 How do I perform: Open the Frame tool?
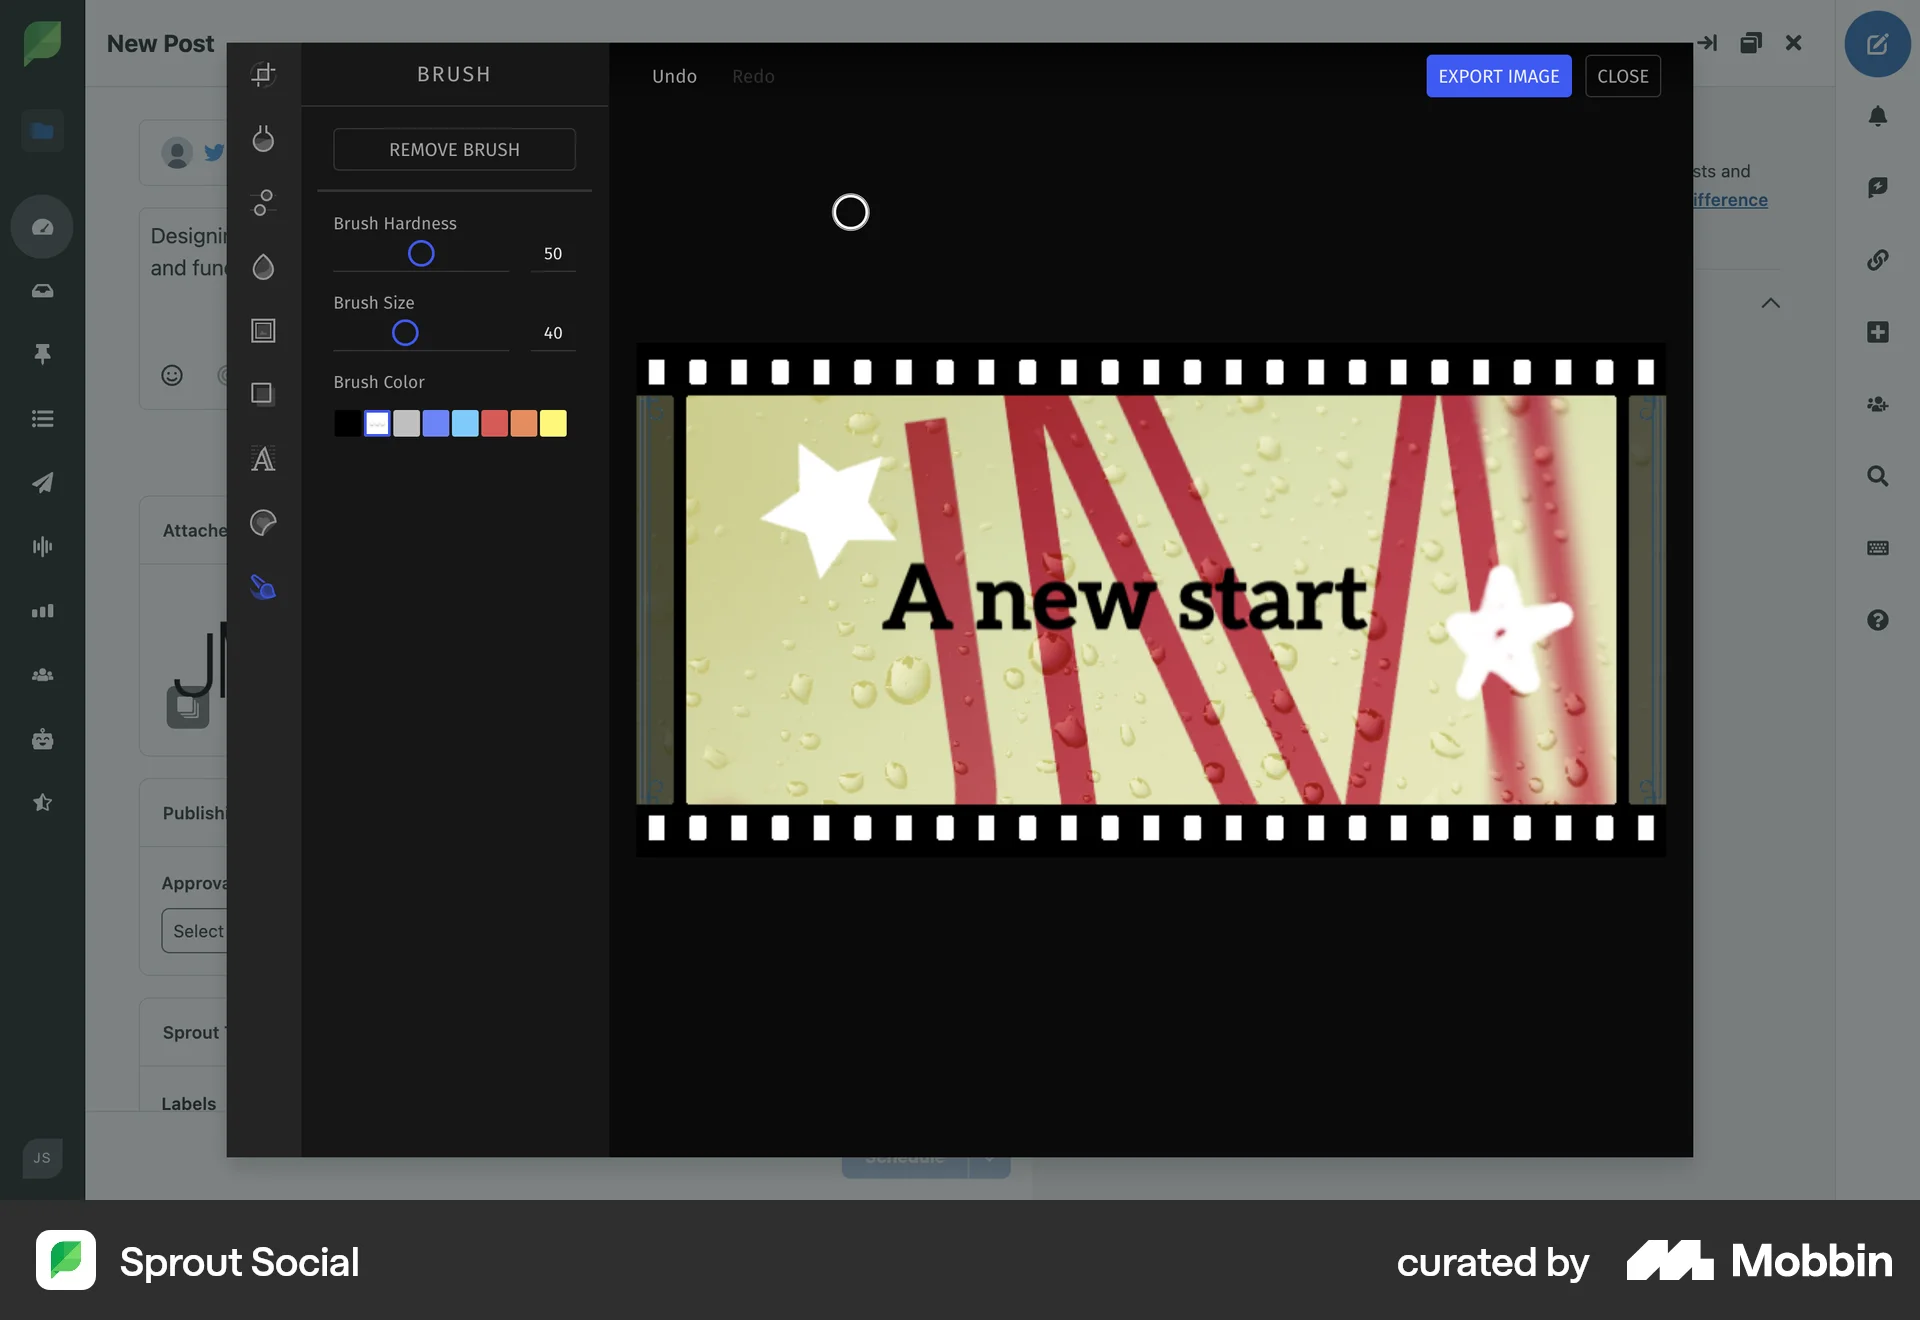click(x=263, y=331)
